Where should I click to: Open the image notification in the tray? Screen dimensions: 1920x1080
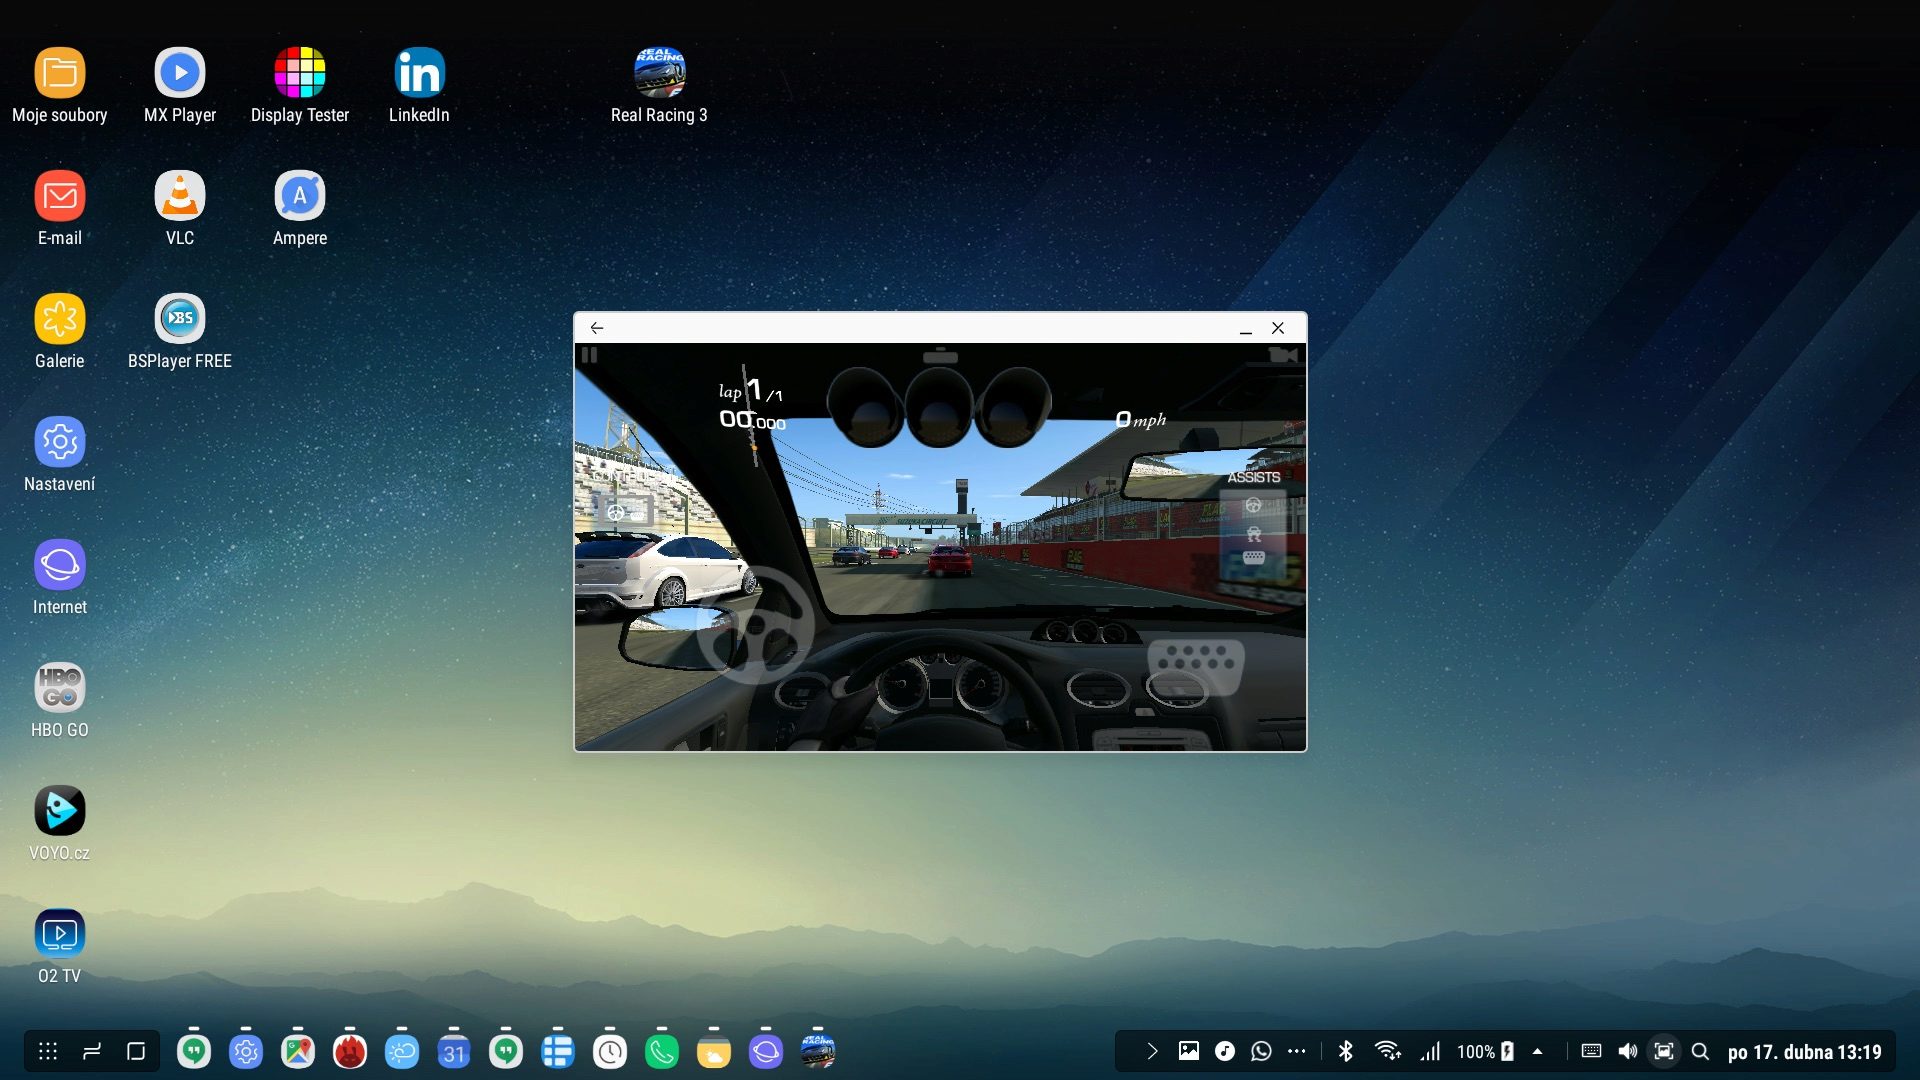tap(1188, 1051)
